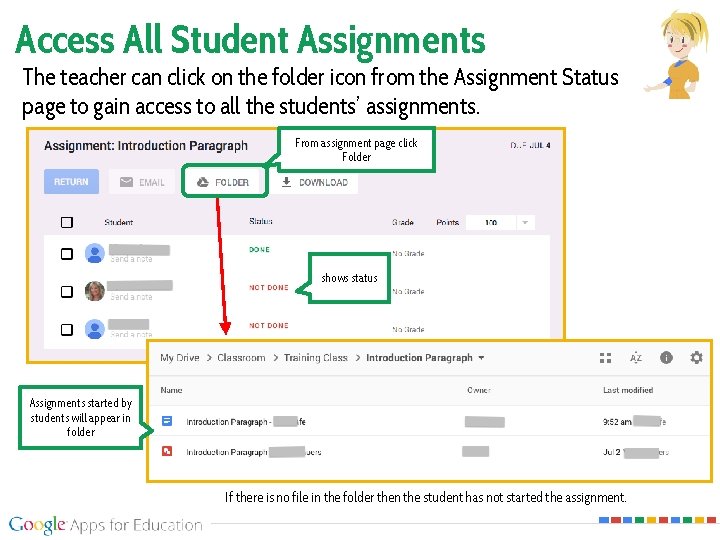Switch to grid view in Drive

coord(606,358)
